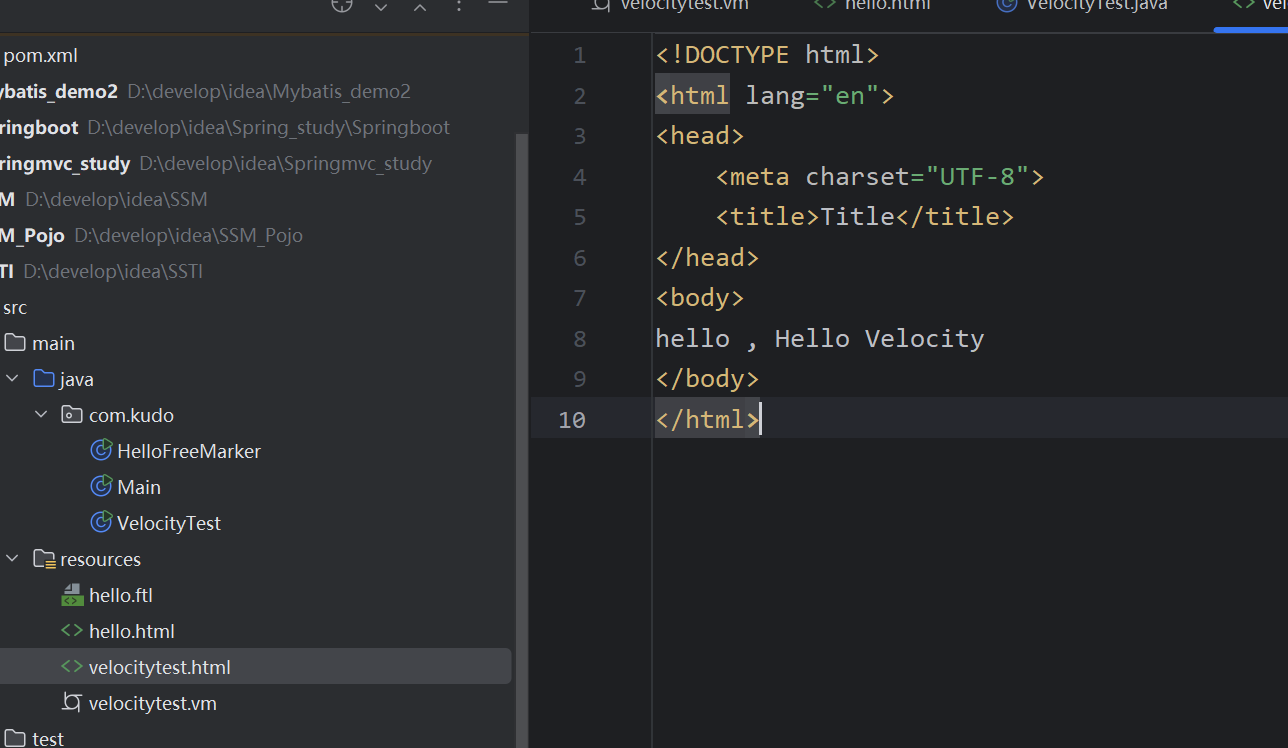Click the HelloFreeMarker class icon

pyautogui.click(x=101, y=451)
